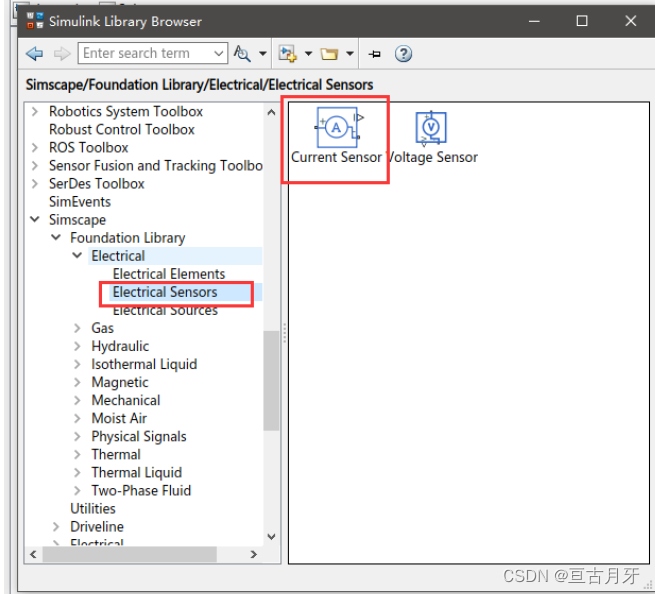Click the tree scroll up arrow
Screen dimensions: 655x594
point(272,112)
